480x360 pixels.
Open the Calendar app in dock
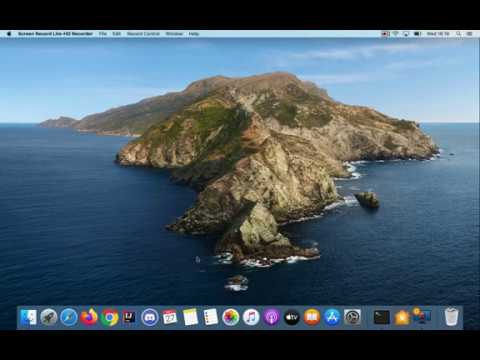coord(170,317)
